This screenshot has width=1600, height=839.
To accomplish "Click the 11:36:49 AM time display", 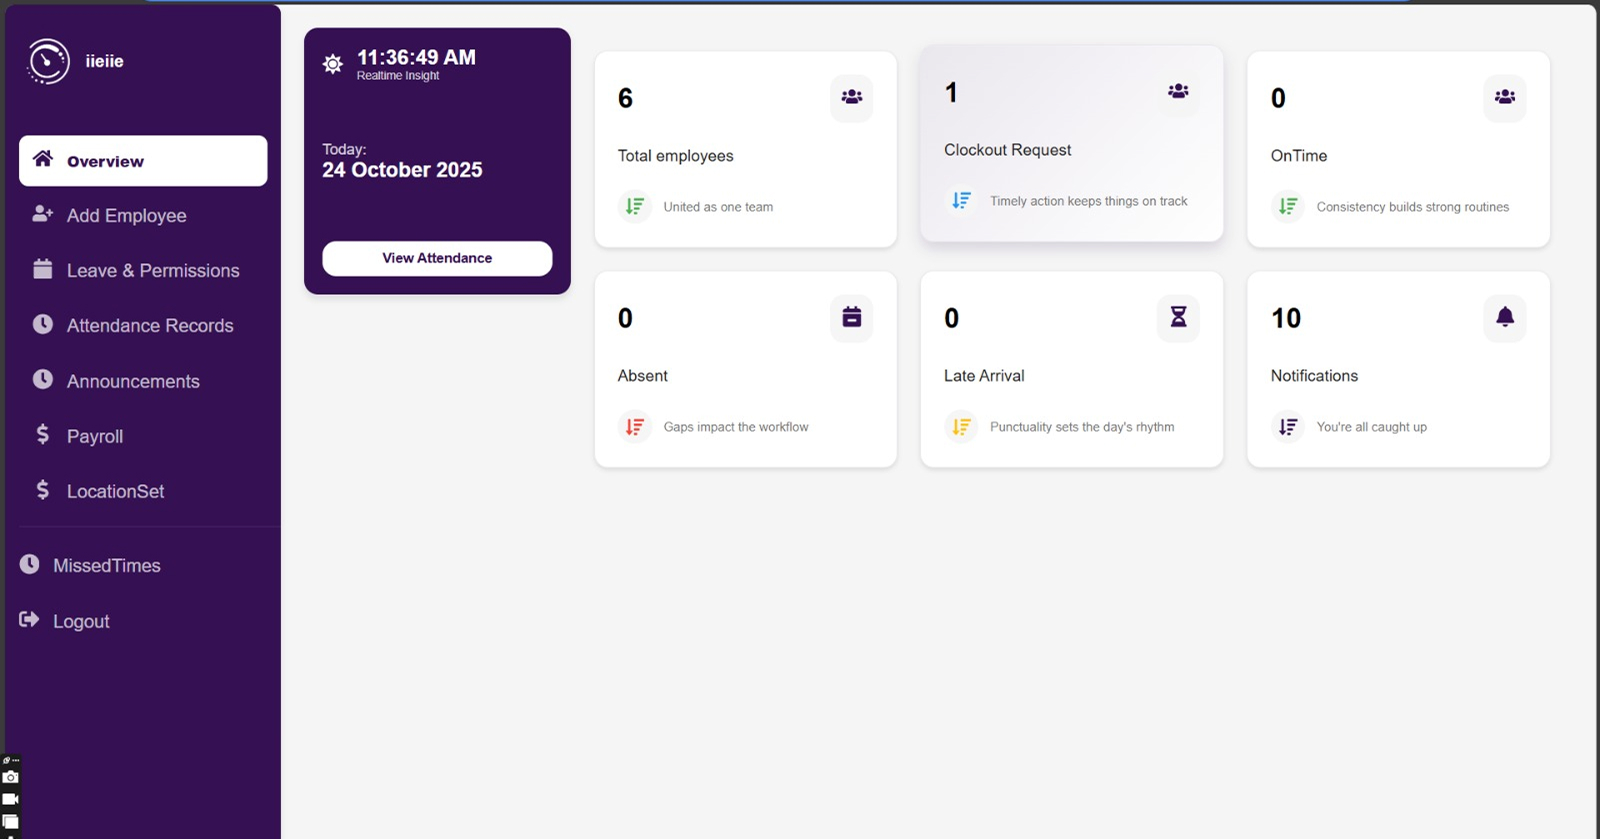I will click(416, 58).
